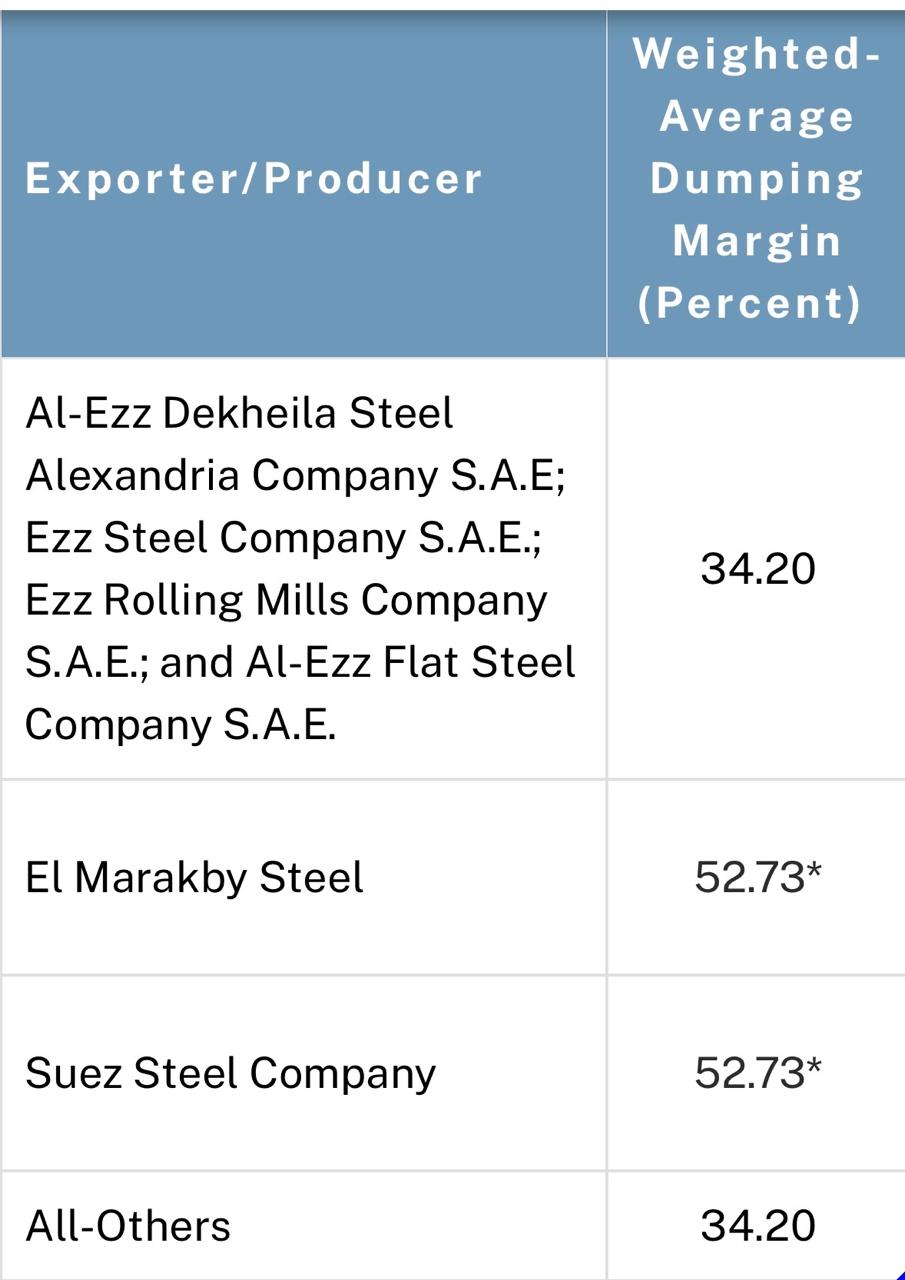This screenshot has height=1280, width=905.
Task: Click the word 'Margin' in header
Action: 757,241
